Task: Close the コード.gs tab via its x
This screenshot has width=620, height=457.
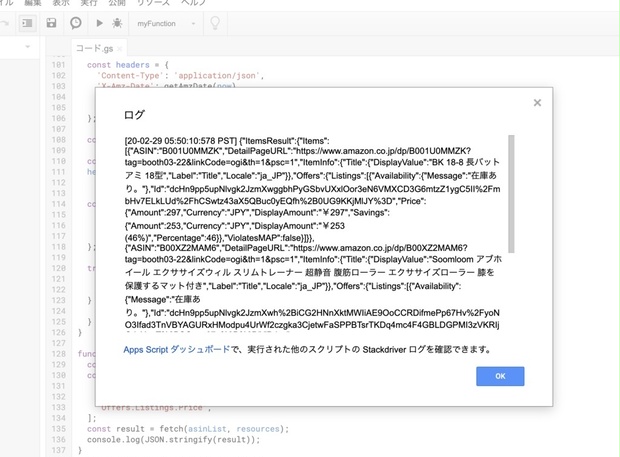Action: (x=119, y=49)
